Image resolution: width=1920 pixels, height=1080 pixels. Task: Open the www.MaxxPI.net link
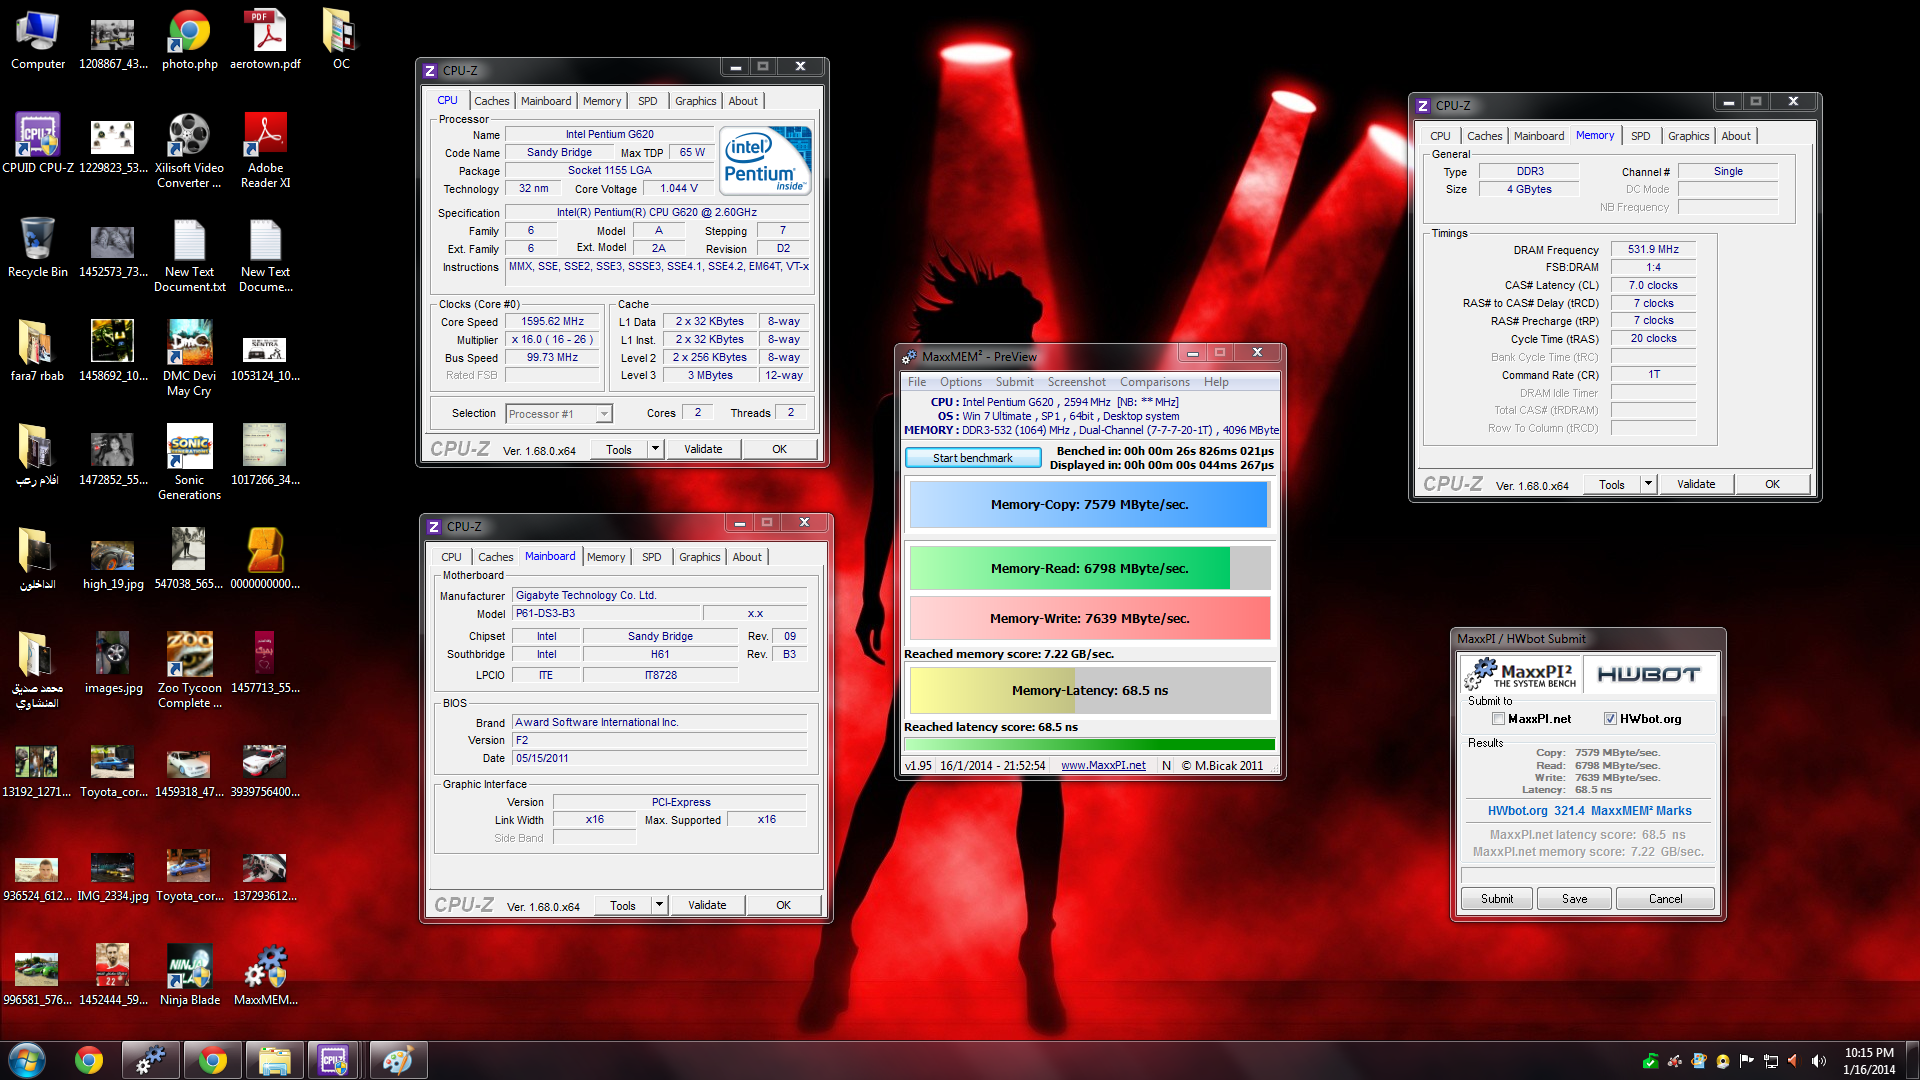[x=1103, y=766]
